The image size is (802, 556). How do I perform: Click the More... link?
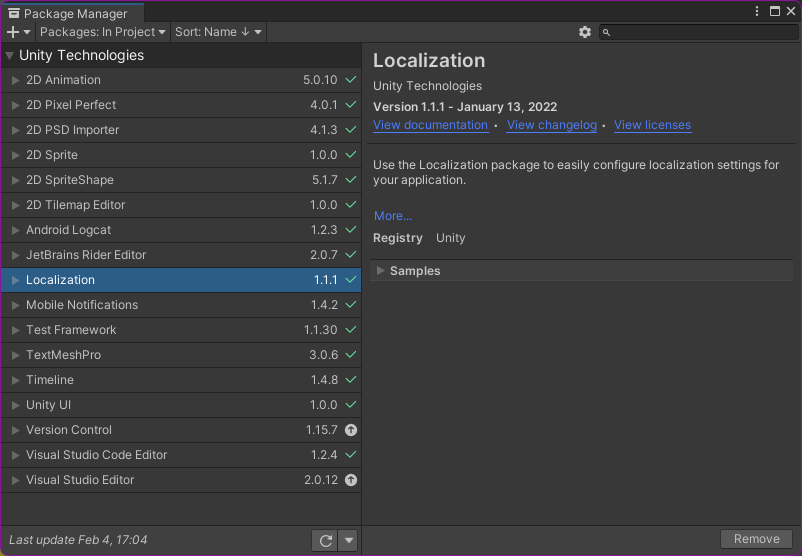(x=393, y=216)
